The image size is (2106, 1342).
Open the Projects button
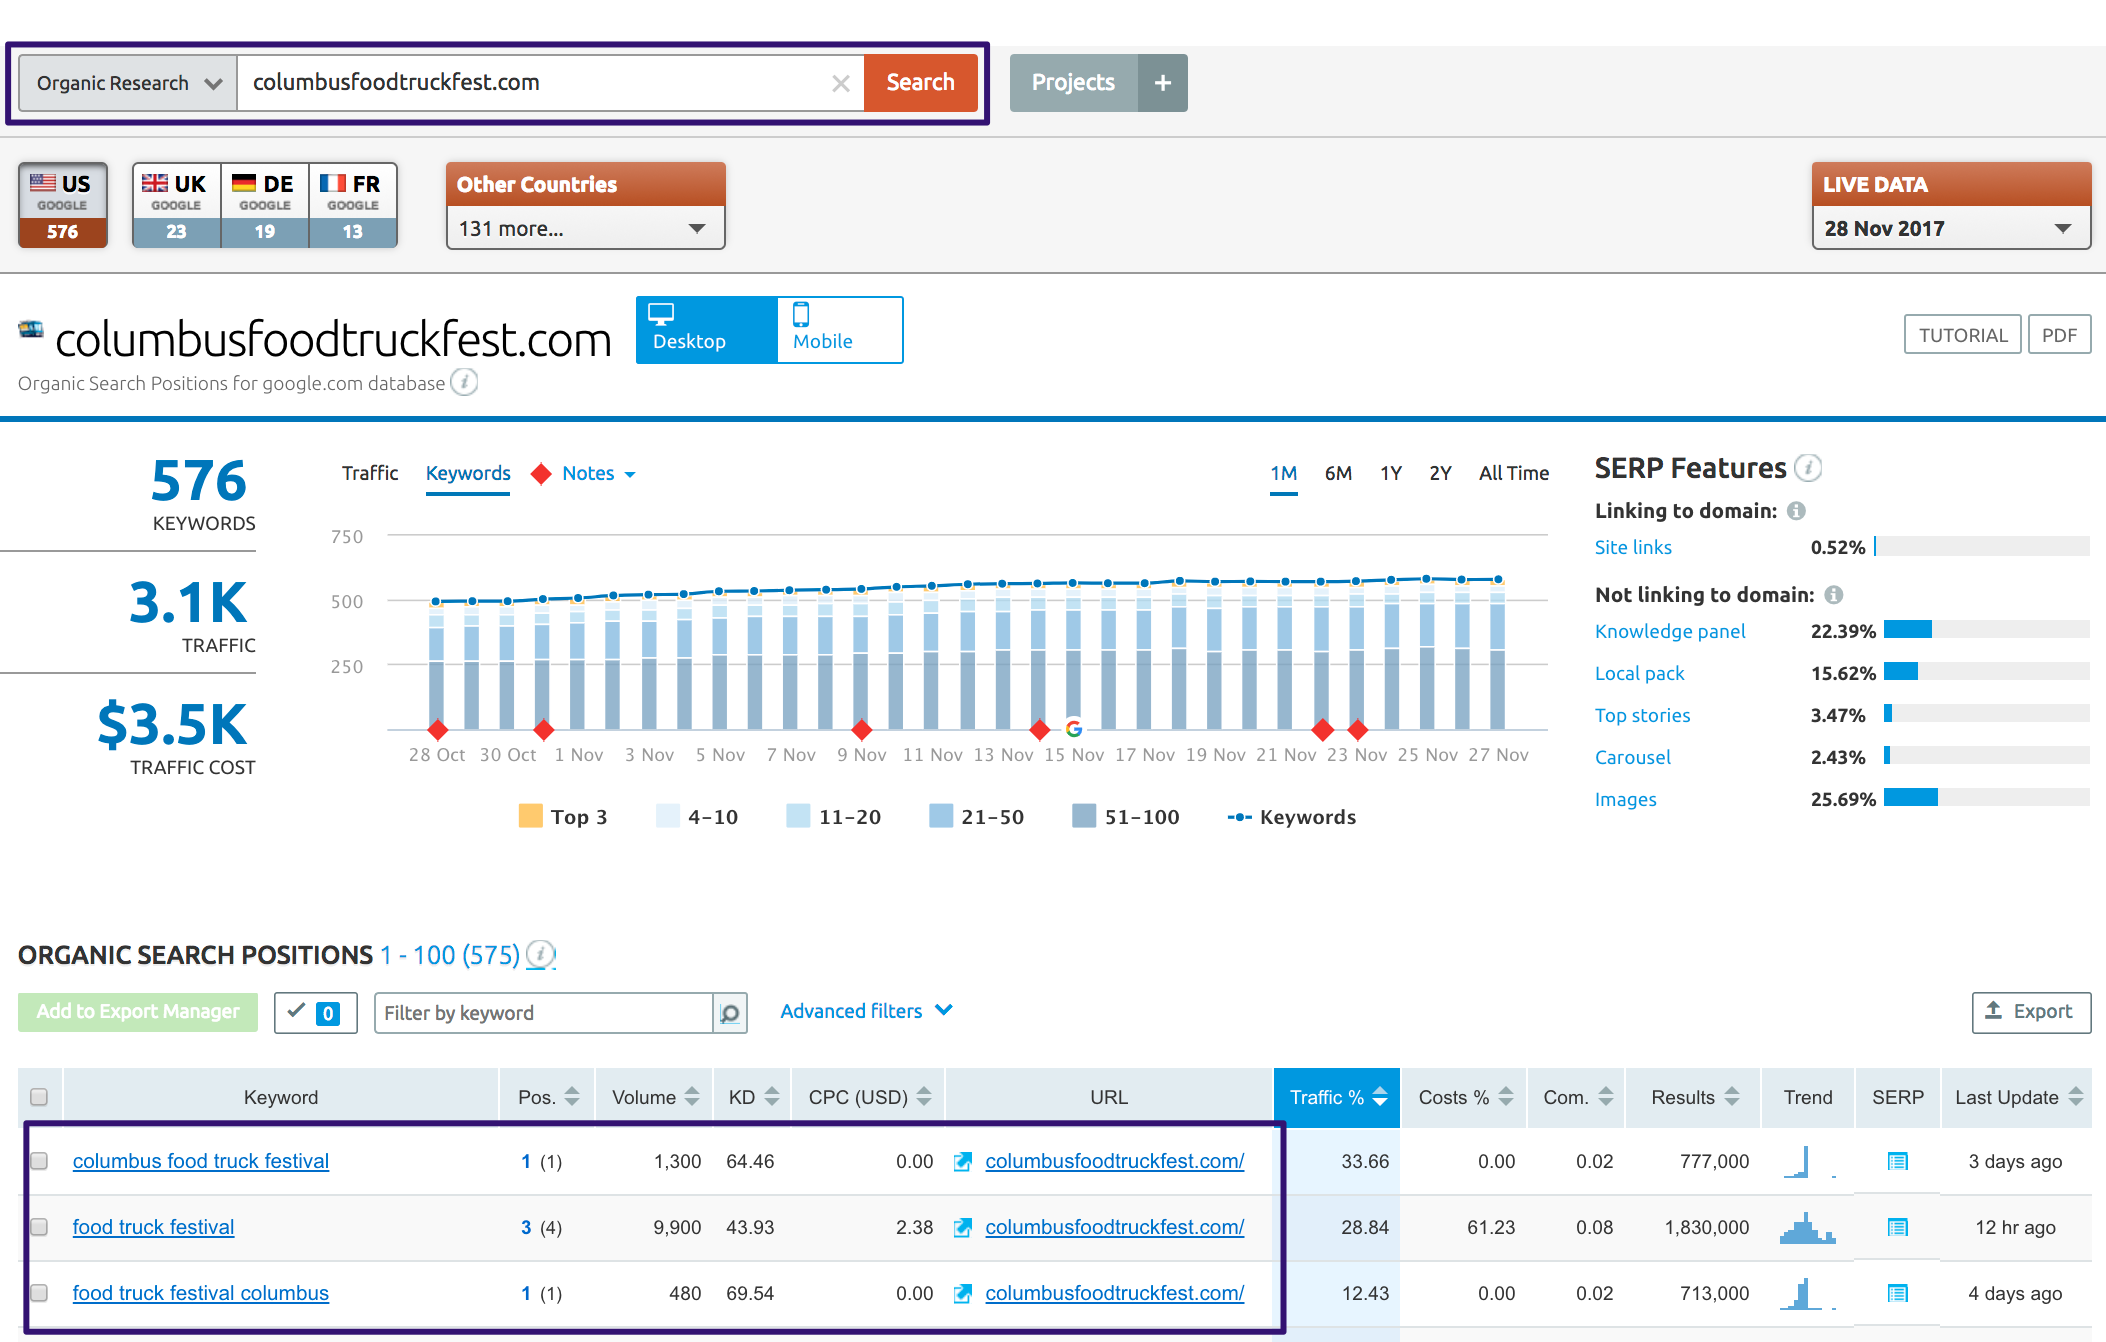(1073, 83)
